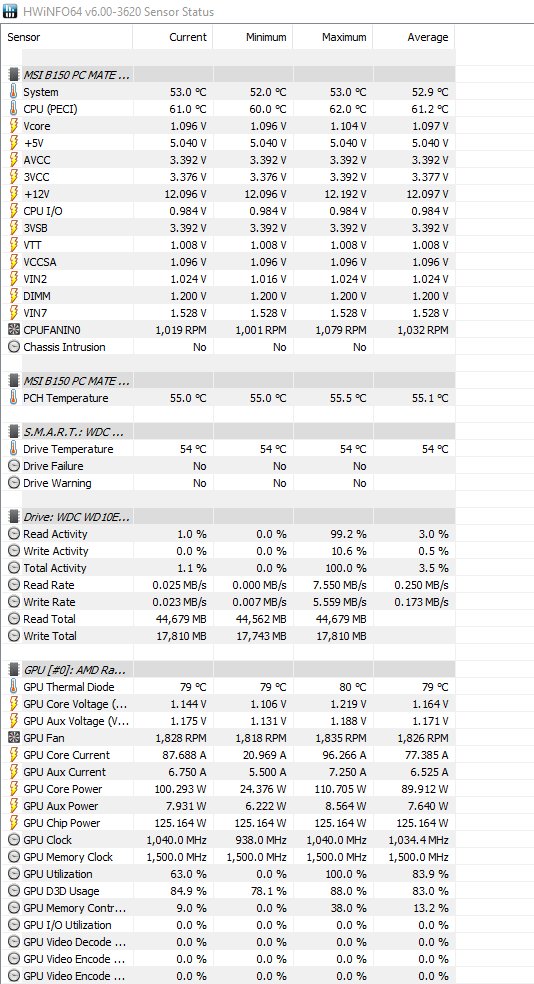Select the VCCSA sensor row
Screen dimensions: 534x984
228,262
